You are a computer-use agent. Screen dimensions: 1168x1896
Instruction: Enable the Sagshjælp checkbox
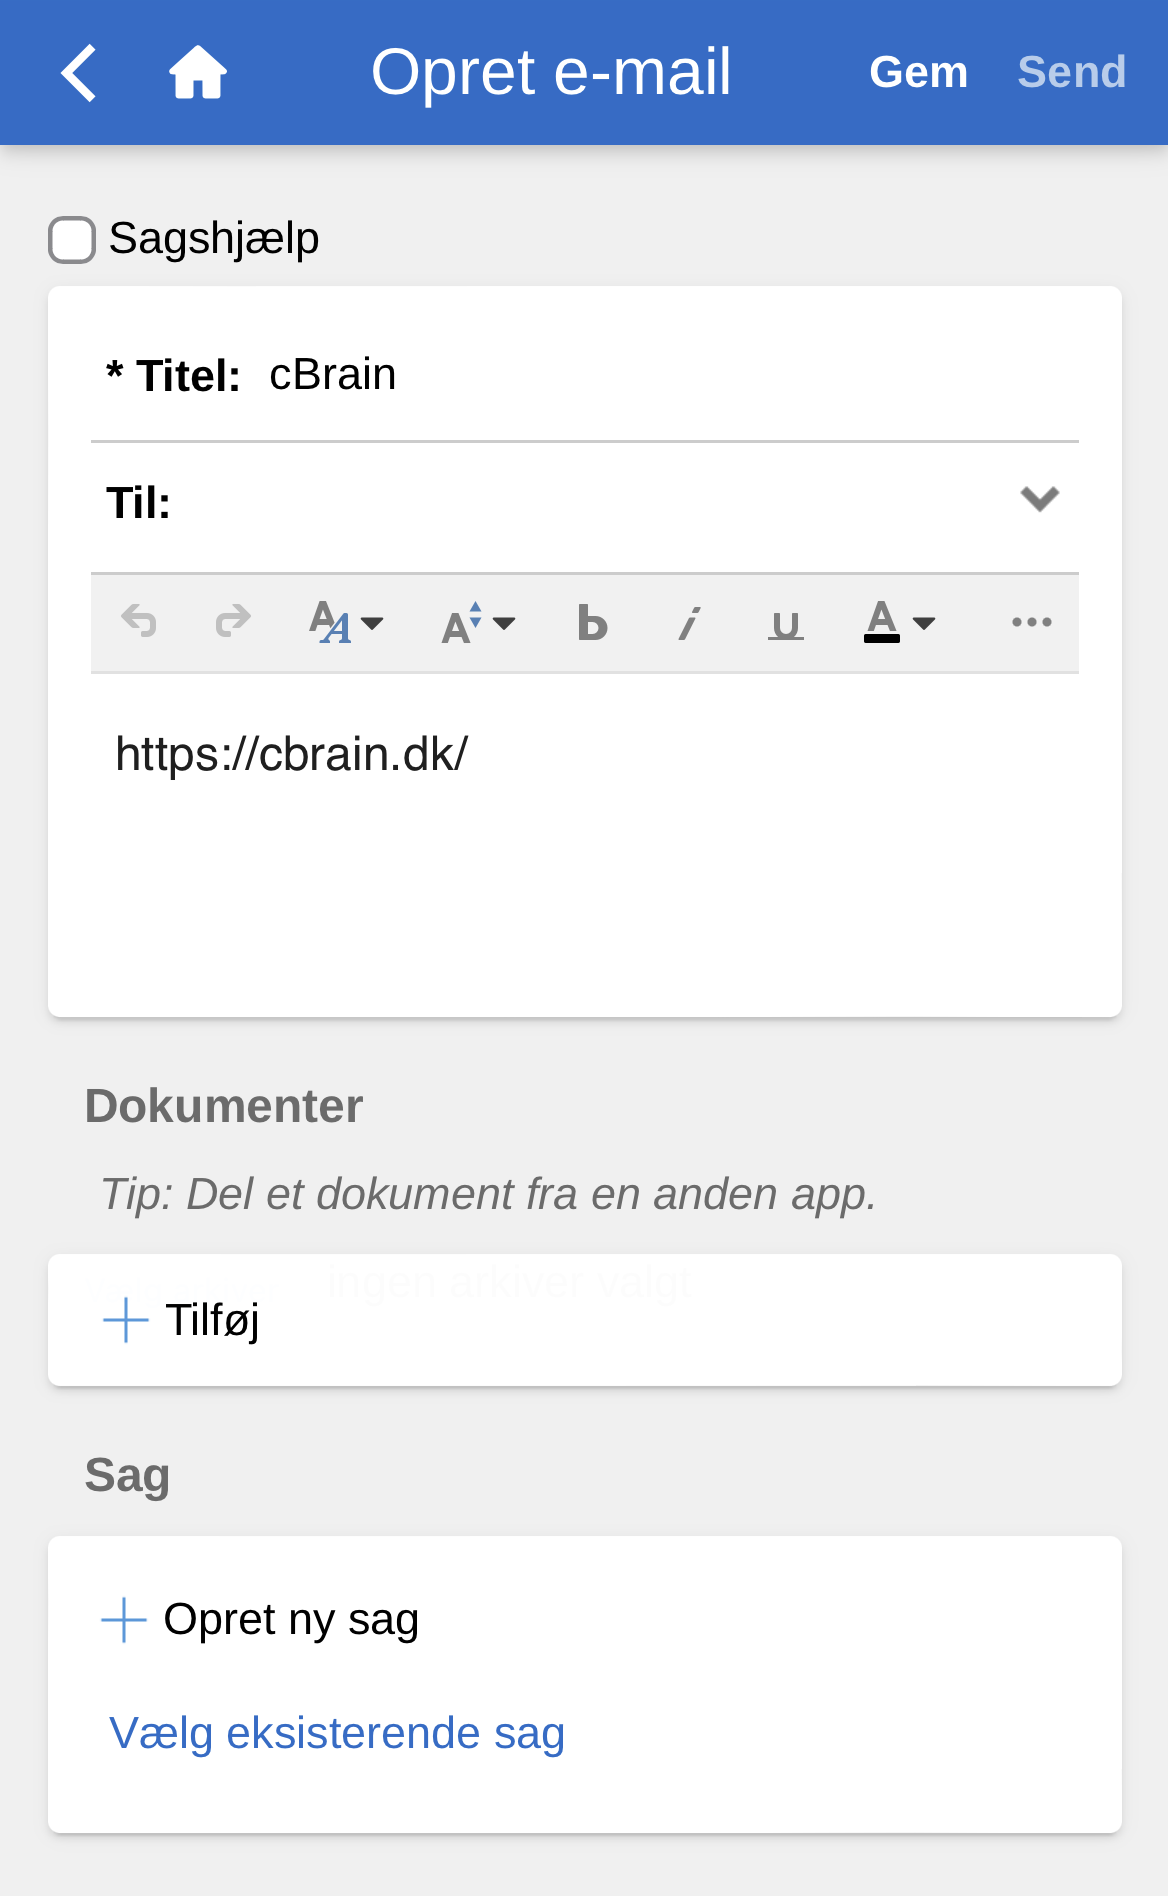(x=72, y=240)
